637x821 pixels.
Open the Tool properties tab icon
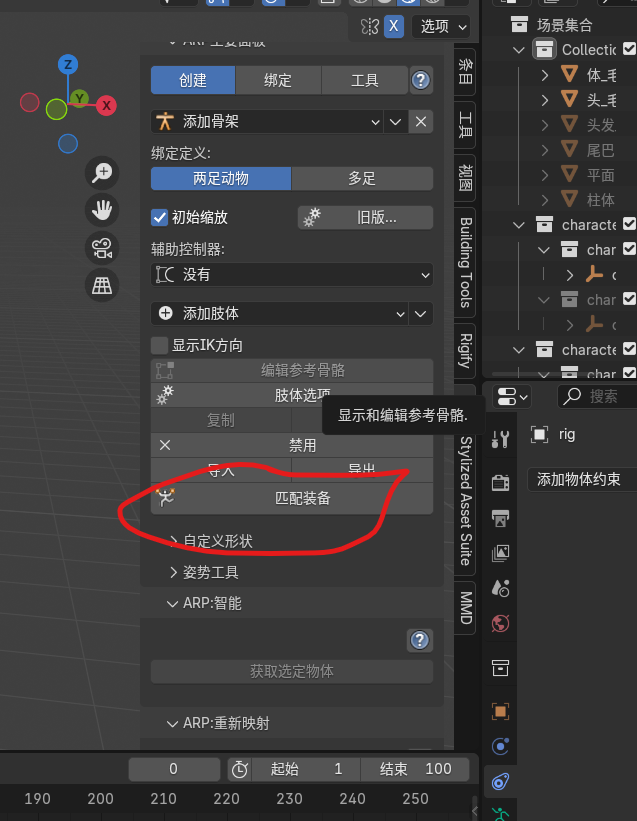(x=500, y=439)
